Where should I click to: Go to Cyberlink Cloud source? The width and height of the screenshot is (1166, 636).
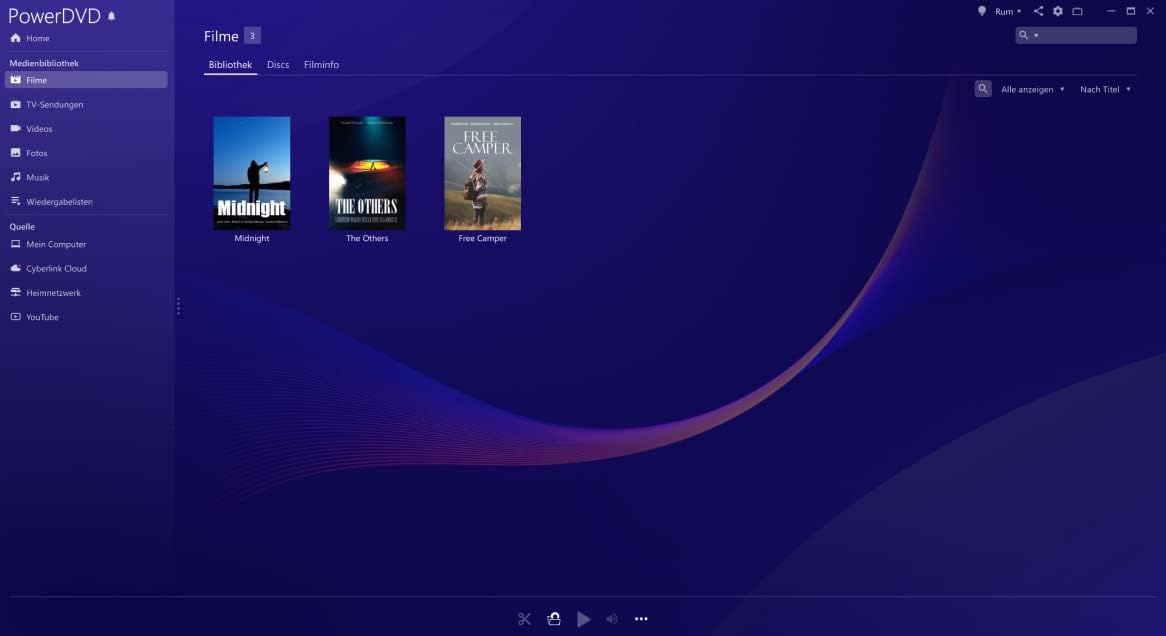click(x=56, y=268)
